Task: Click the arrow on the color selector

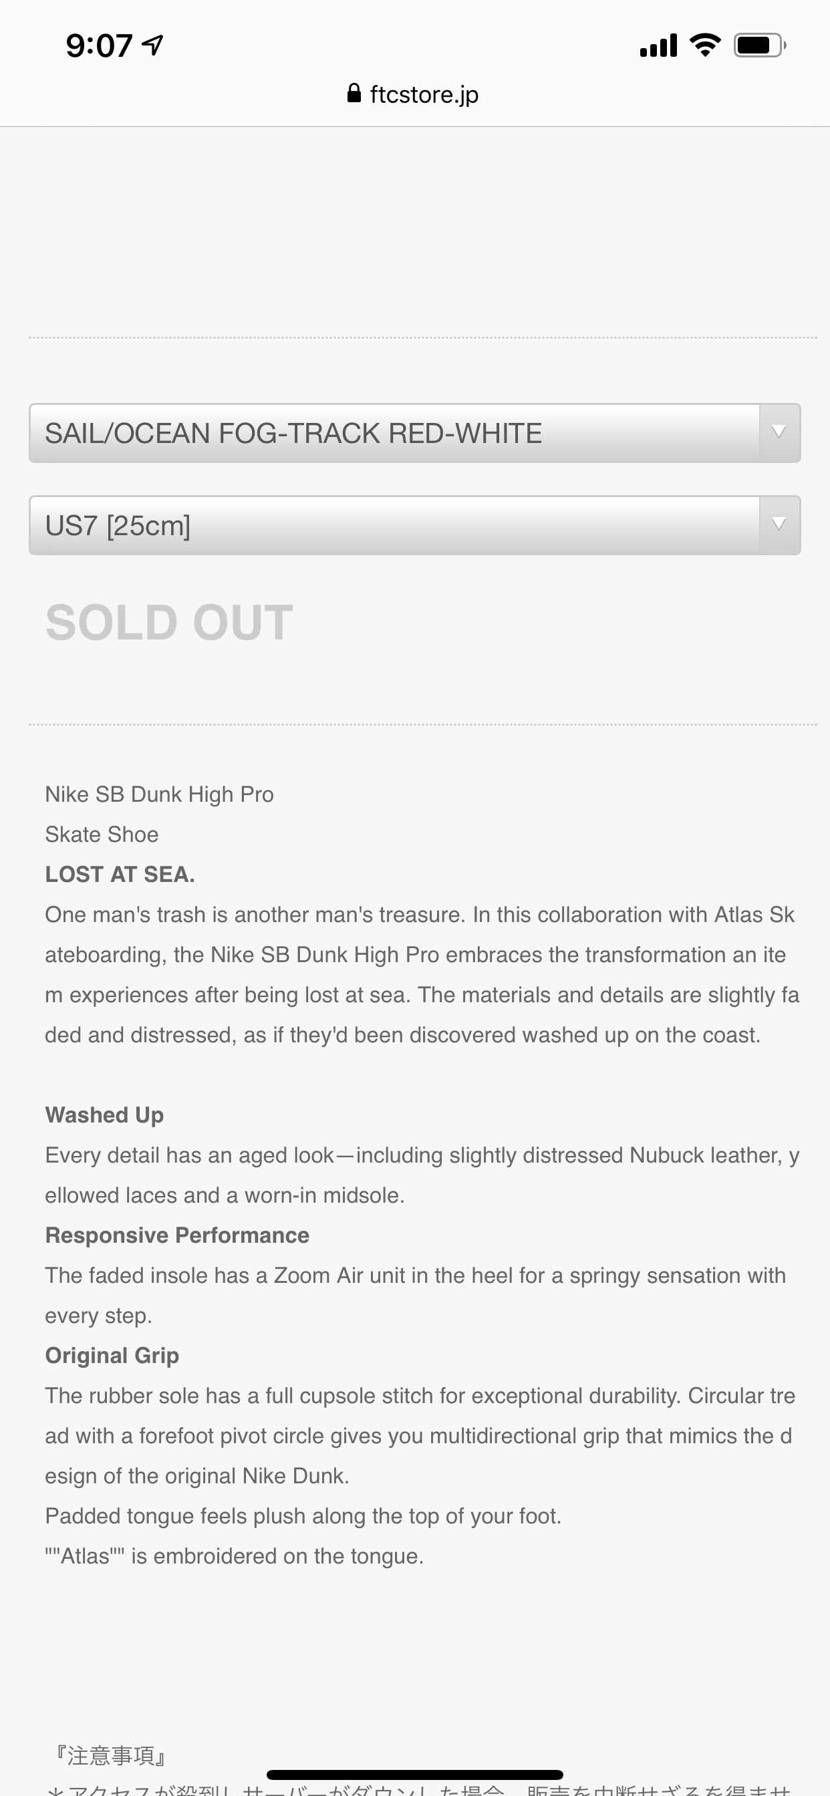Action: (779, 432)
